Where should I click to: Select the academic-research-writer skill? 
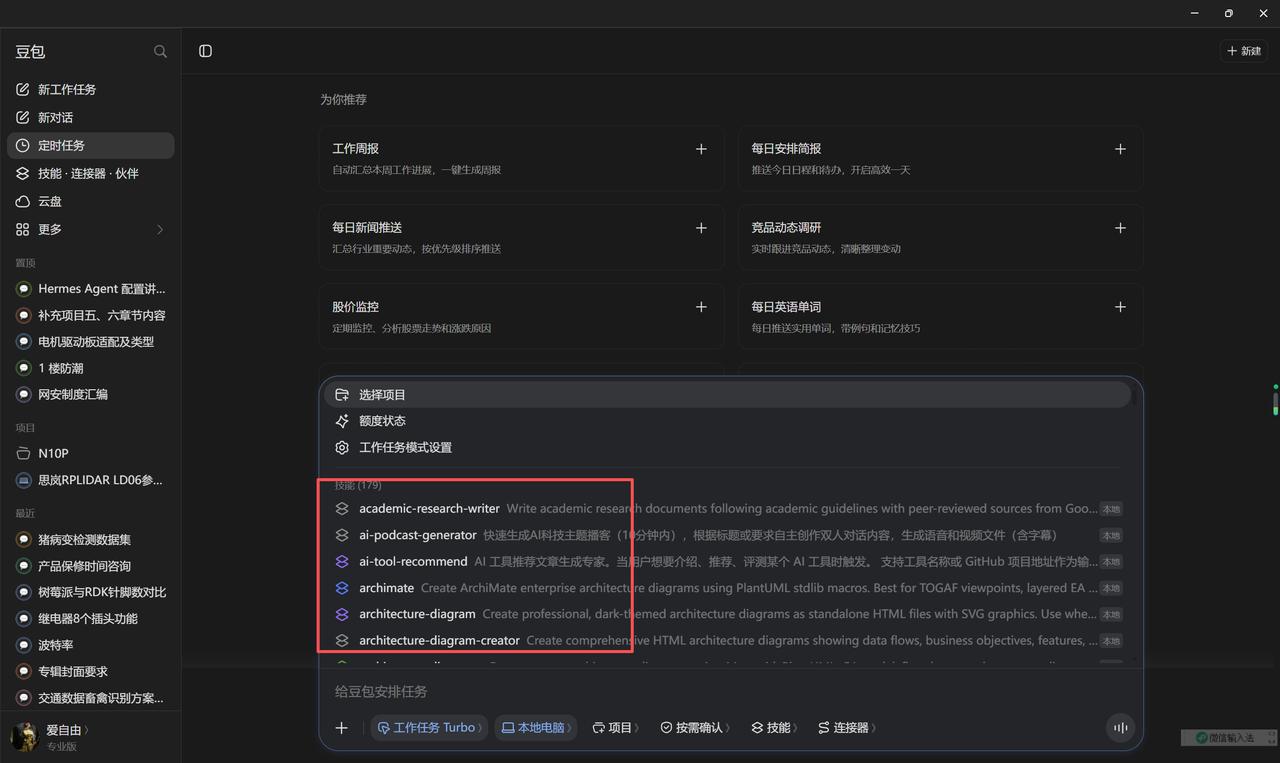tap(727, 508)
